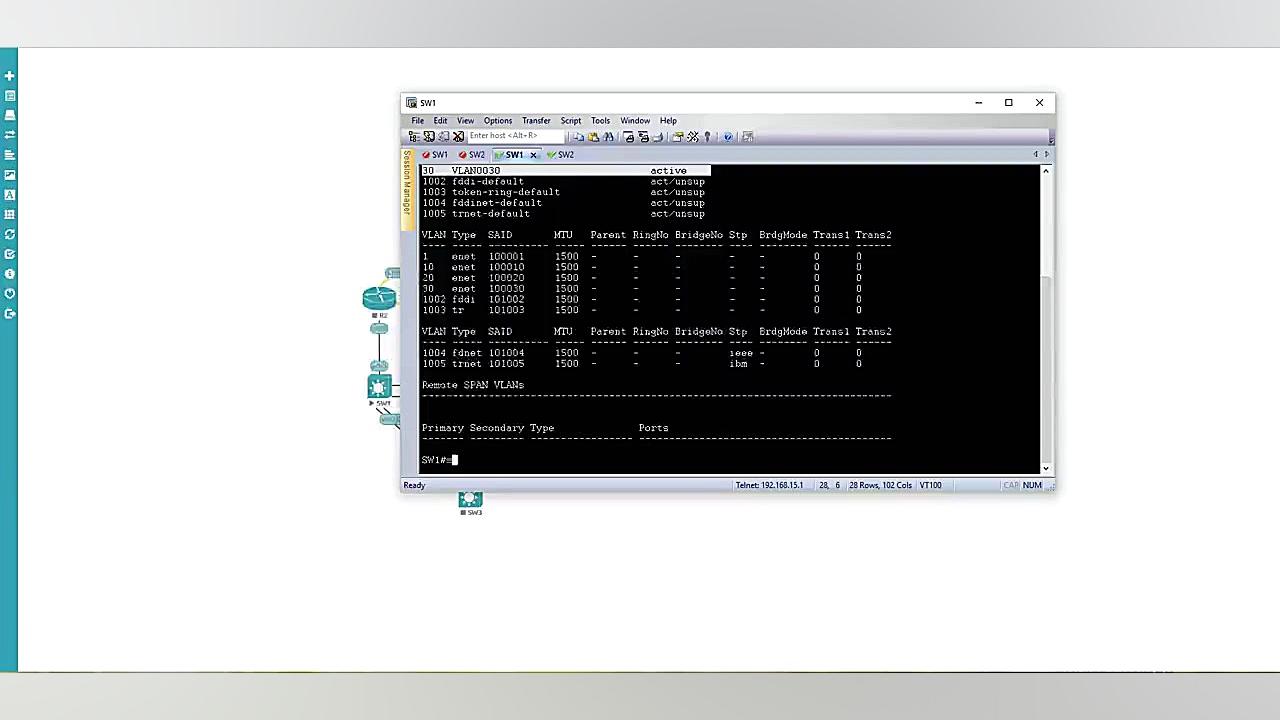
Task: Minimize the SW1 SecureCRT window
Action: click(x=978, y=102)
